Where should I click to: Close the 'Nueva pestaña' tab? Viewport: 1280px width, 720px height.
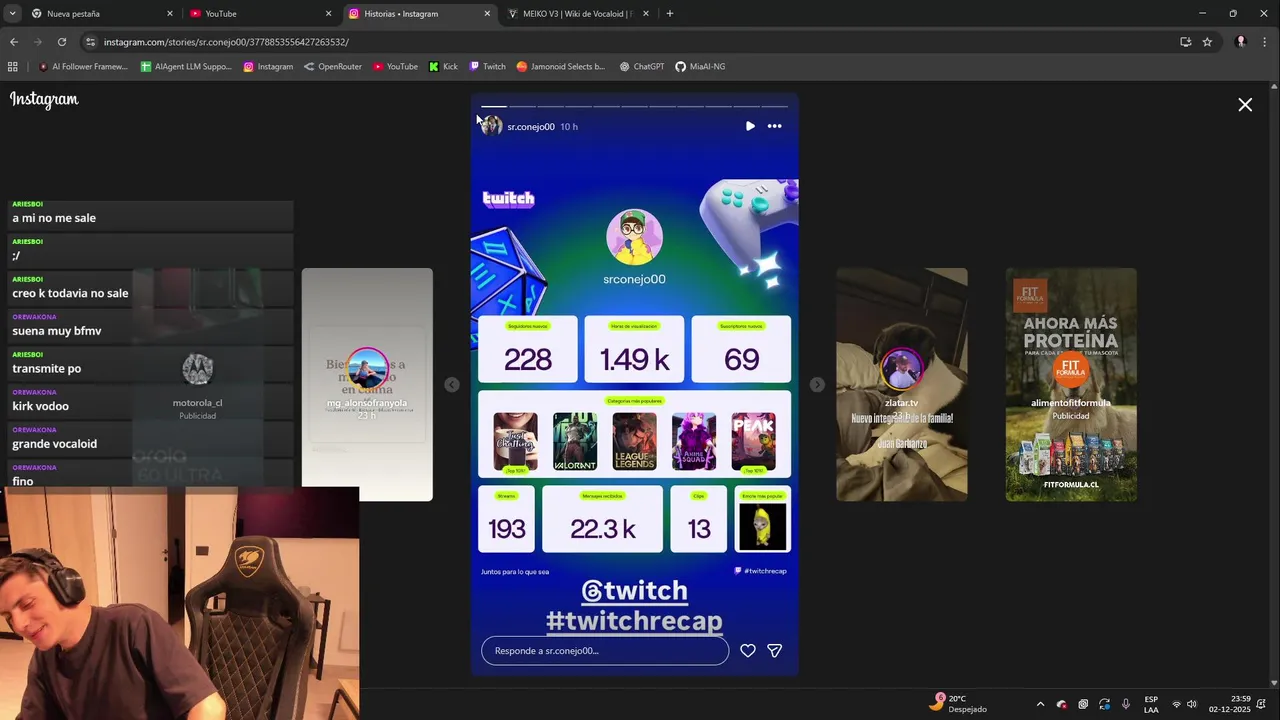169,14
